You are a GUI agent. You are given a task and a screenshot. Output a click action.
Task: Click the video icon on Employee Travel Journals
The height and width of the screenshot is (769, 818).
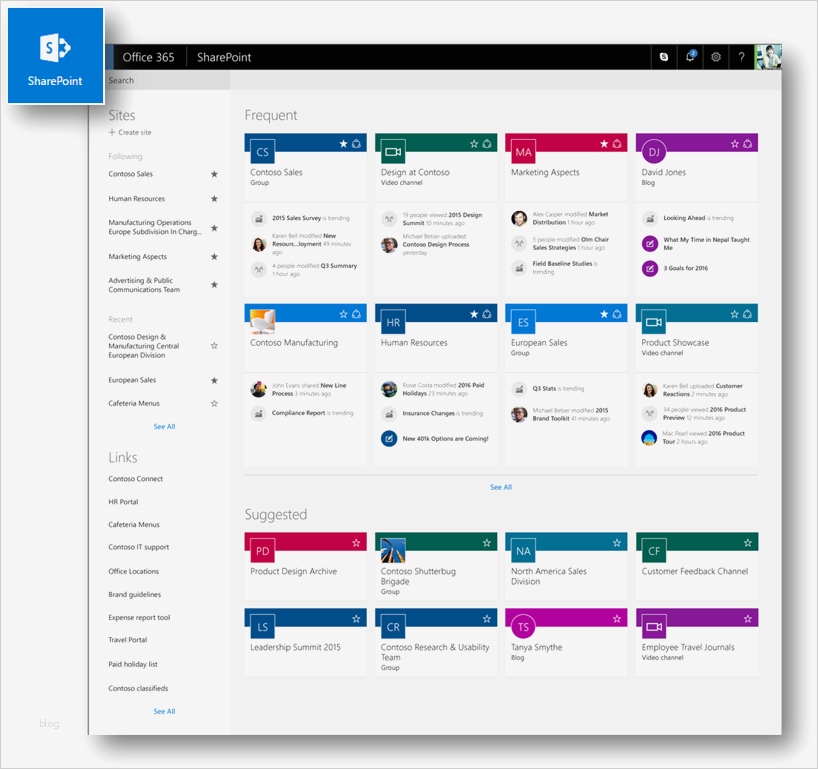[654, 627]
